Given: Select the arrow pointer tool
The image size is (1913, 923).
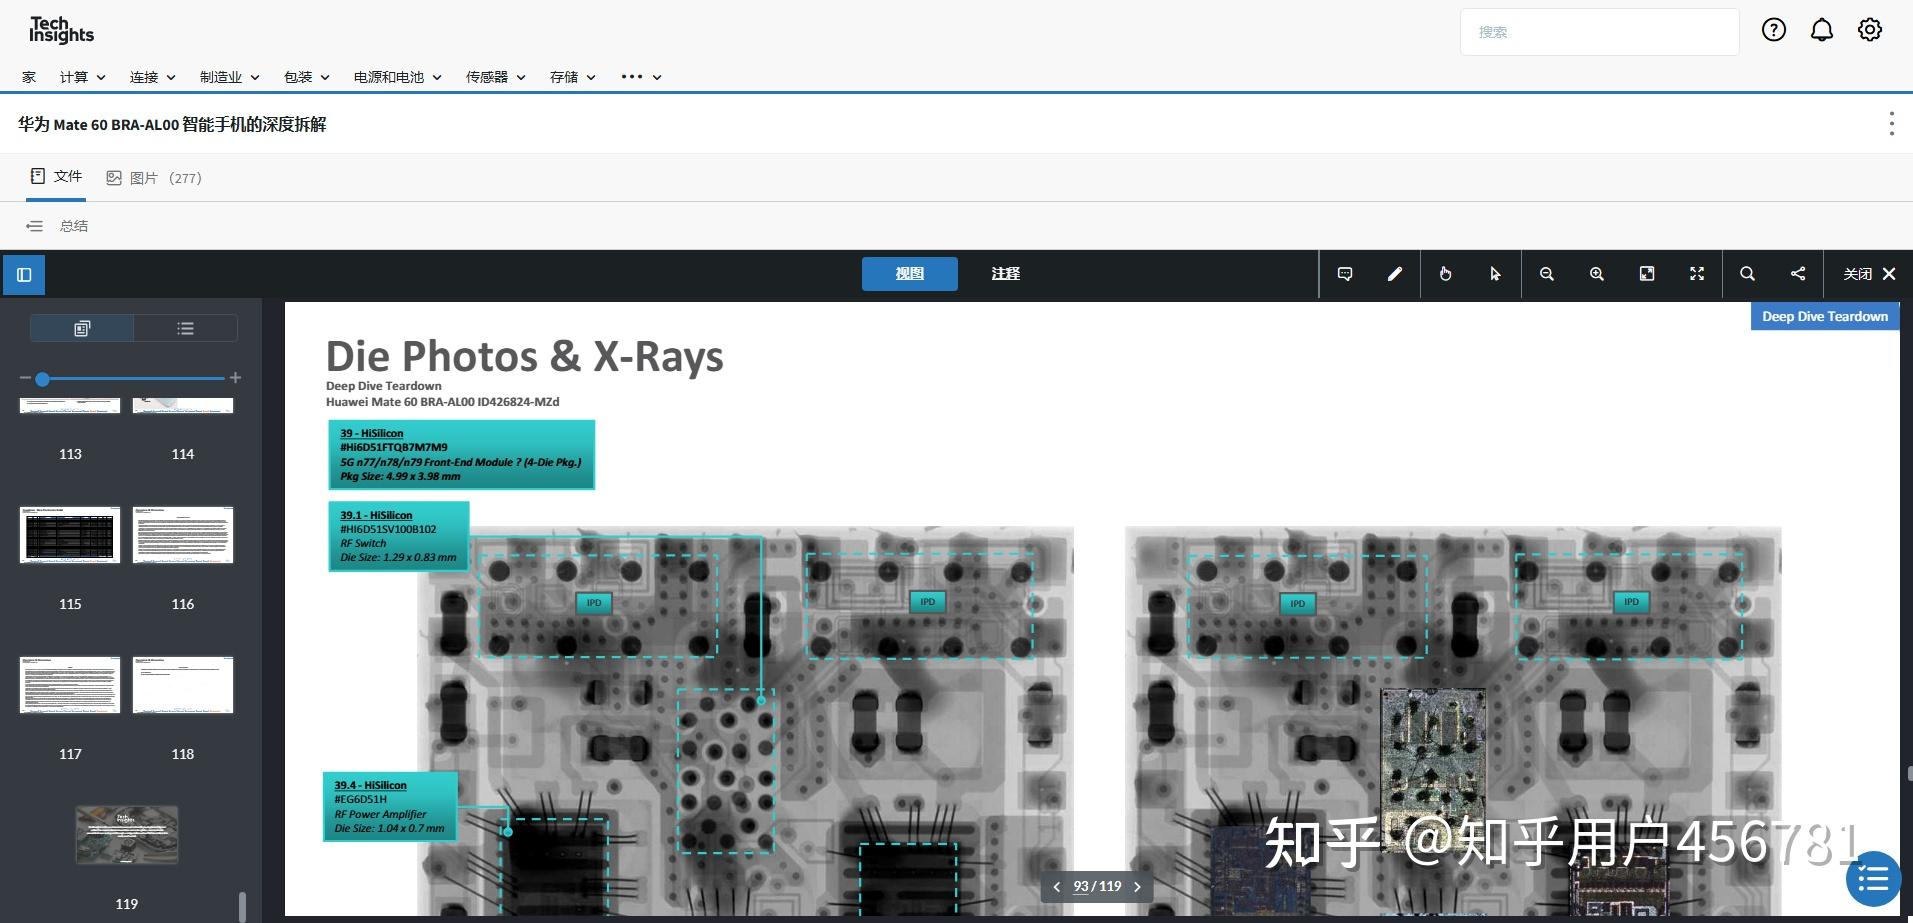Looking at the screenshot, I should (1495, 274).
